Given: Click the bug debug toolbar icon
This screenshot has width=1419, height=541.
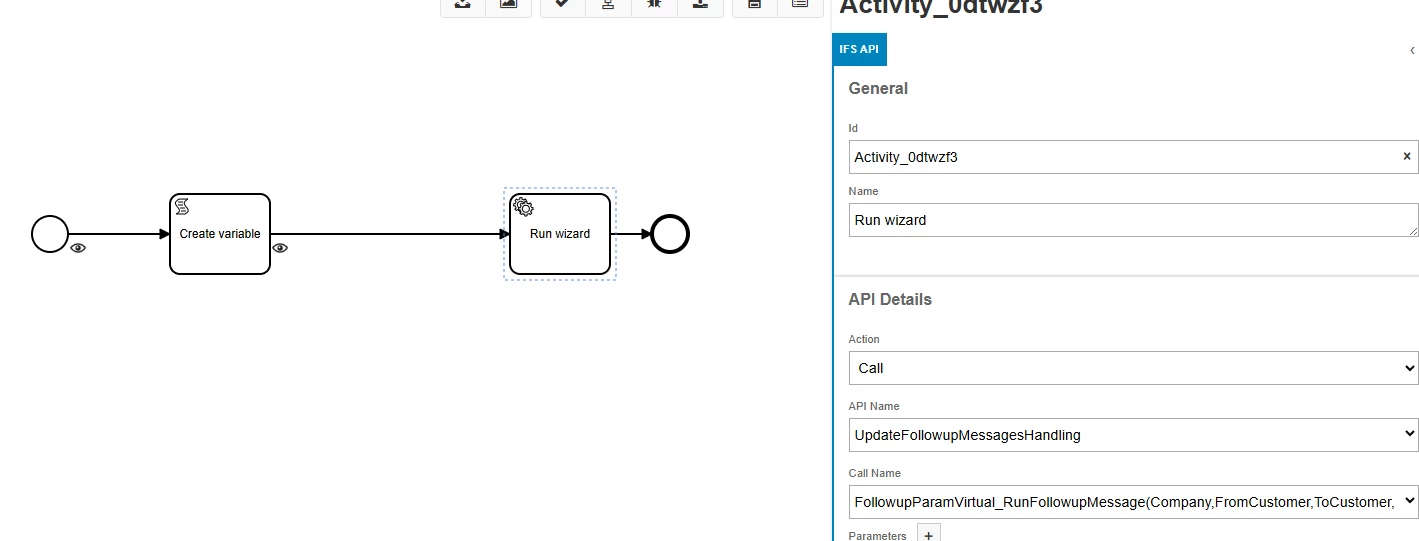Looking at the screenshot, I should click(x=655, y=5).
